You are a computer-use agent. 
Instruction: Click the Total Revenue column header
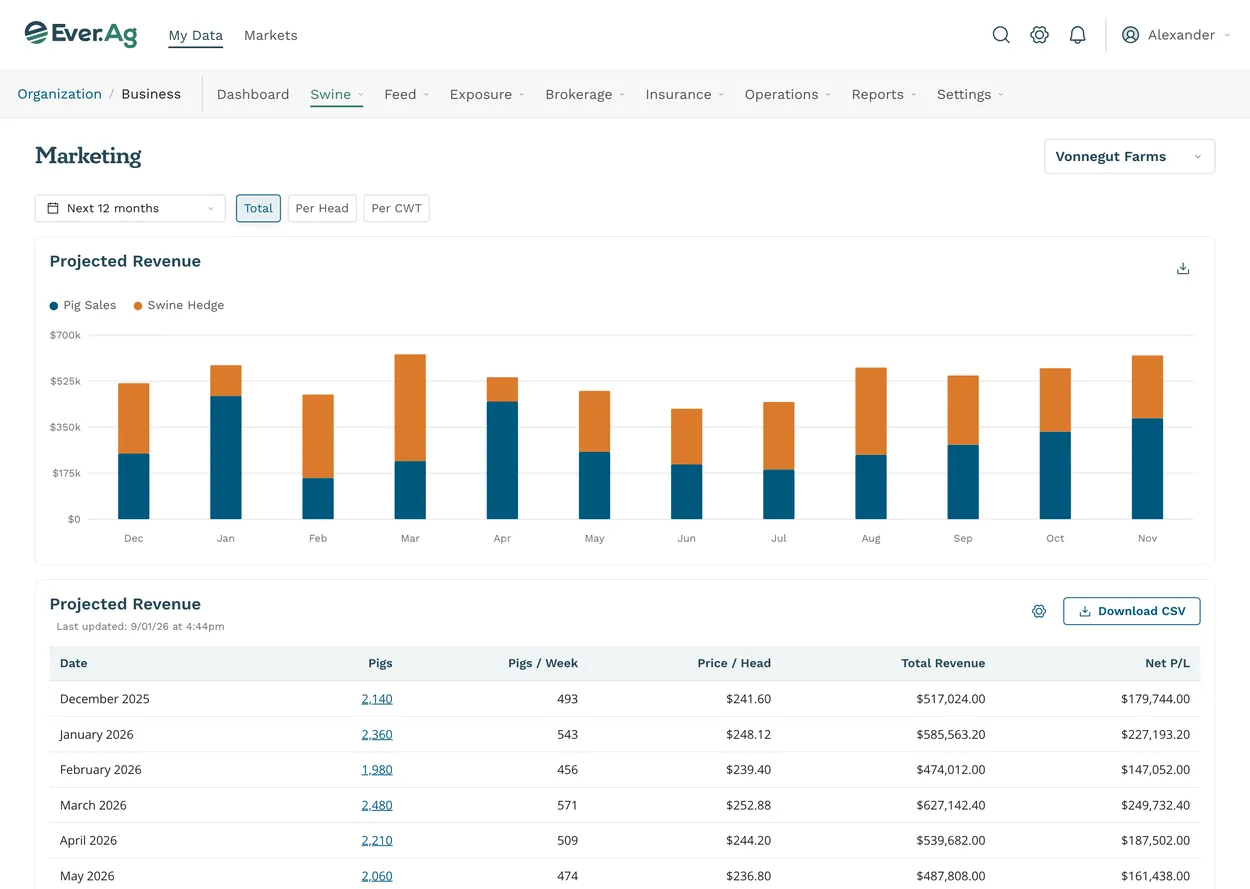943,663
